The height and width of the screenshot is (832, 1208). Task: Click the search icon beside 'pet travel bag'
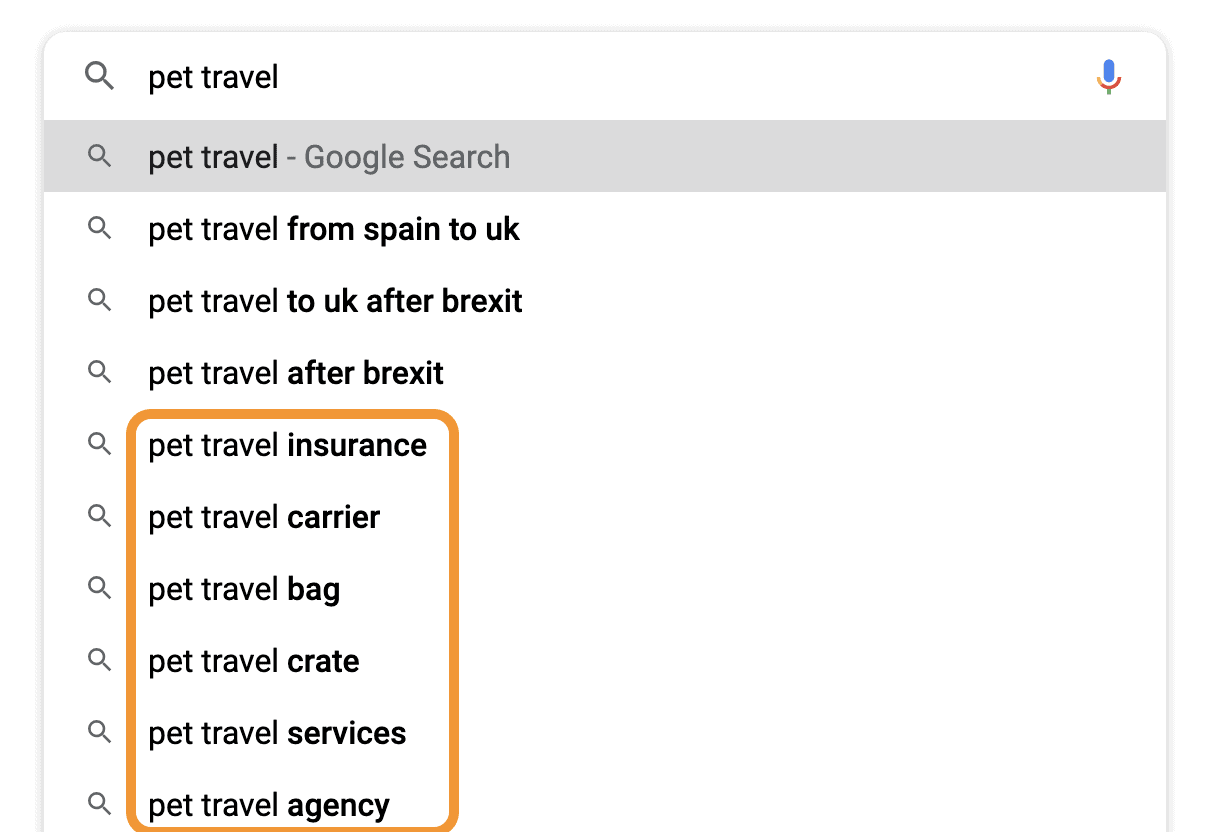coord(99,589)
